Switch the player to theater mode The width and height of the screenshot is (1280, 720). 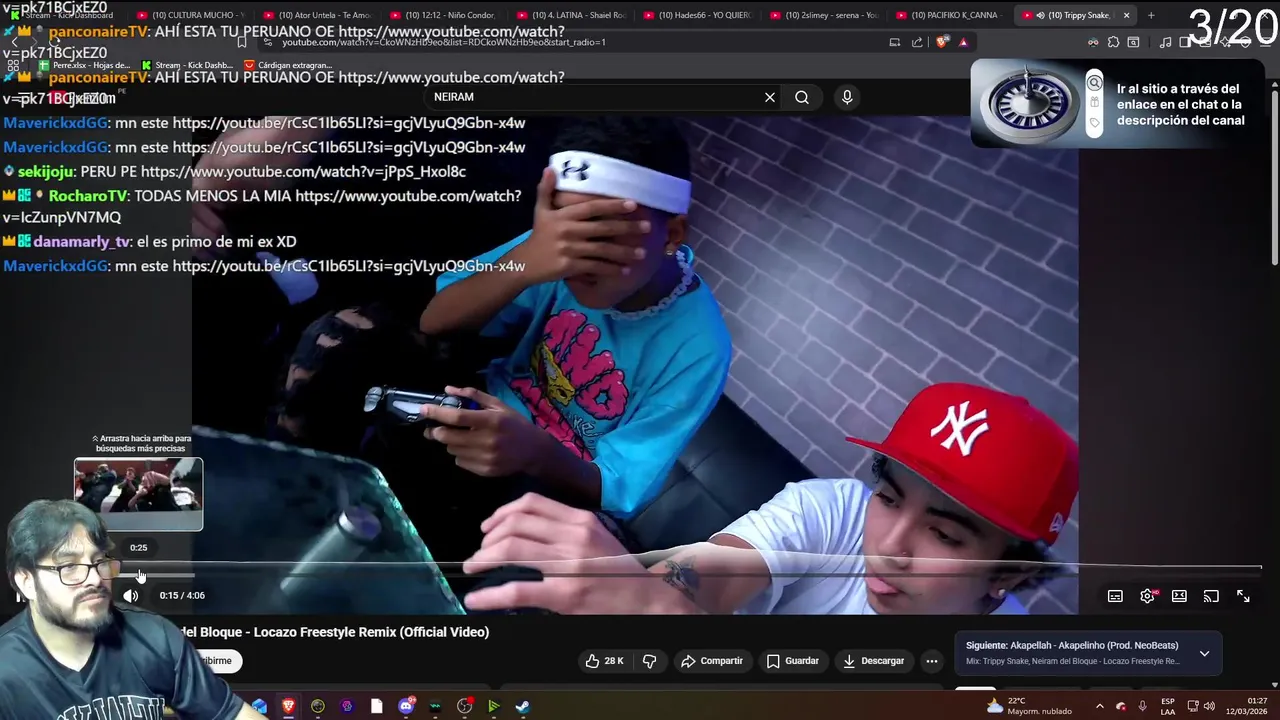(1179, 596)
